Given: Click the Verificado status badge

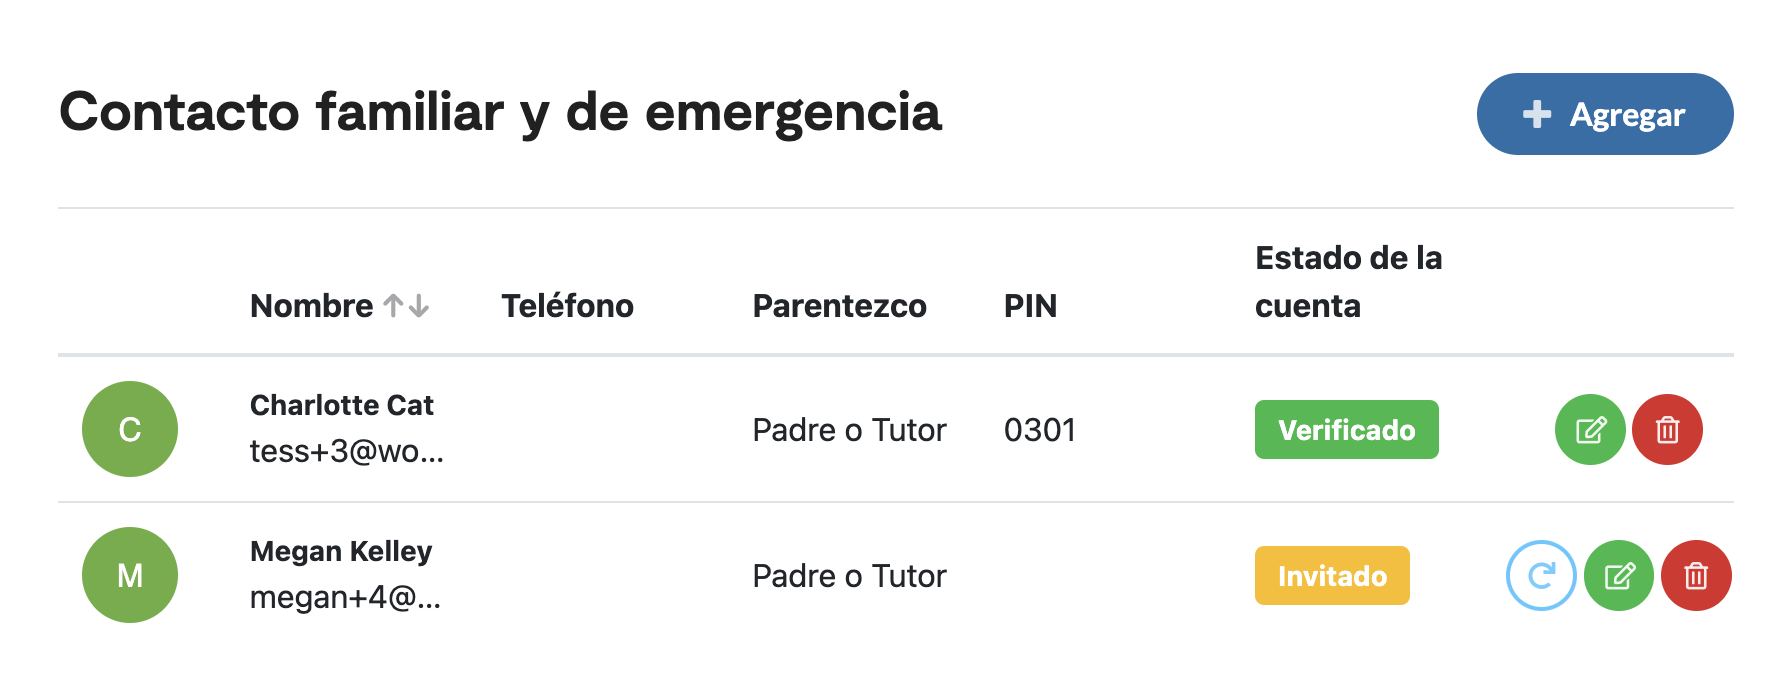Looking at the screenshot, I should click(x=1347, y=430).
